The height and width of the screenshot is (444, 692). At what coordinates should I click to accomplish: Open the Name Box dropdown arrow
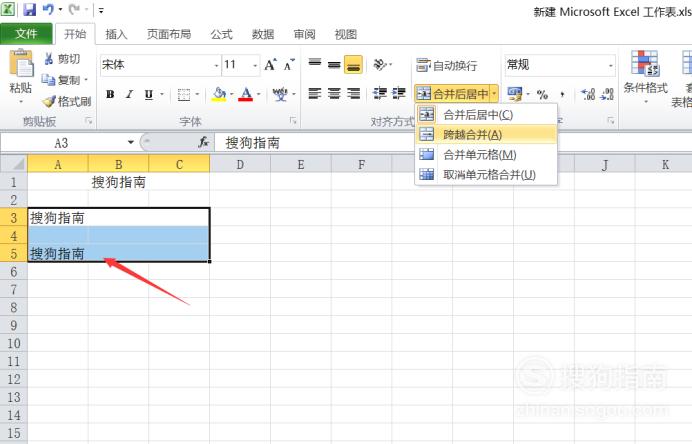[131, 142]
